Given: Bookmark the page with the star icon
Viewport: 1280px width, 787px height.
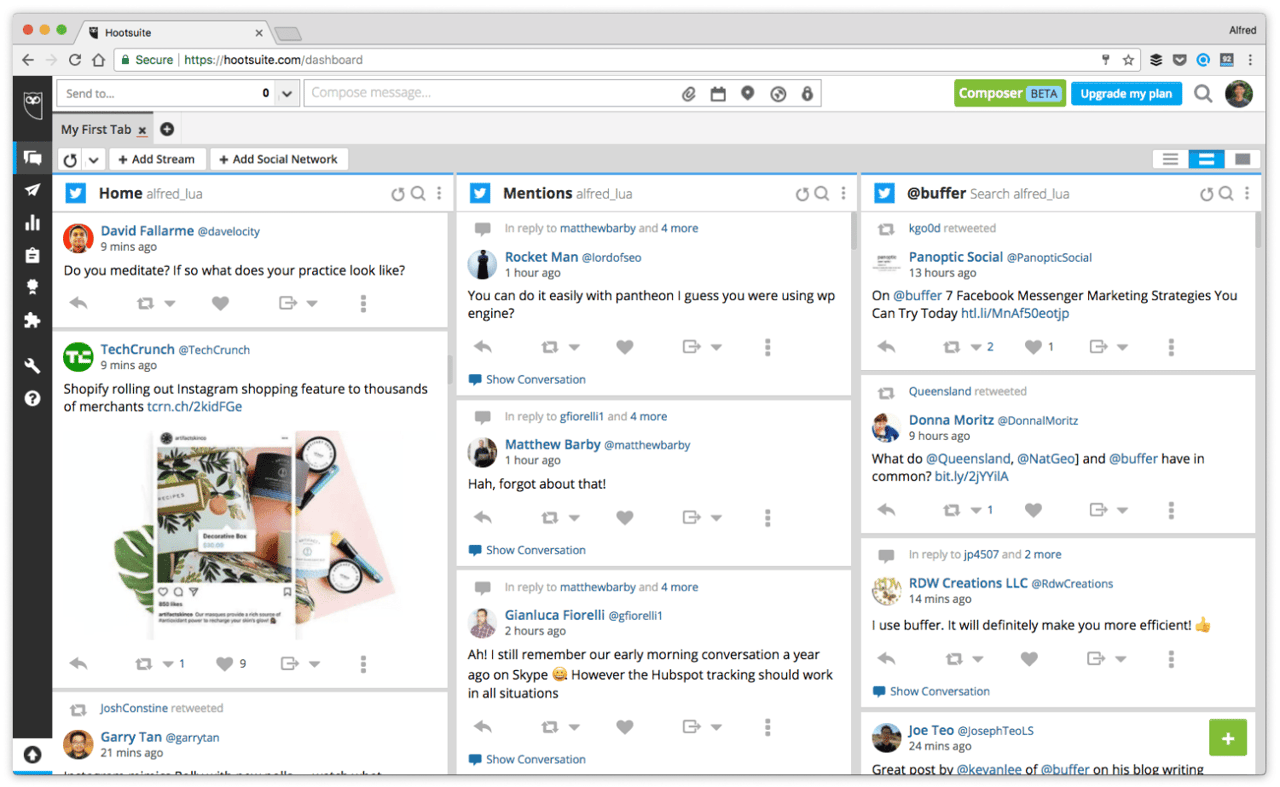Looking at the screenshot, I should (1128, 60).
